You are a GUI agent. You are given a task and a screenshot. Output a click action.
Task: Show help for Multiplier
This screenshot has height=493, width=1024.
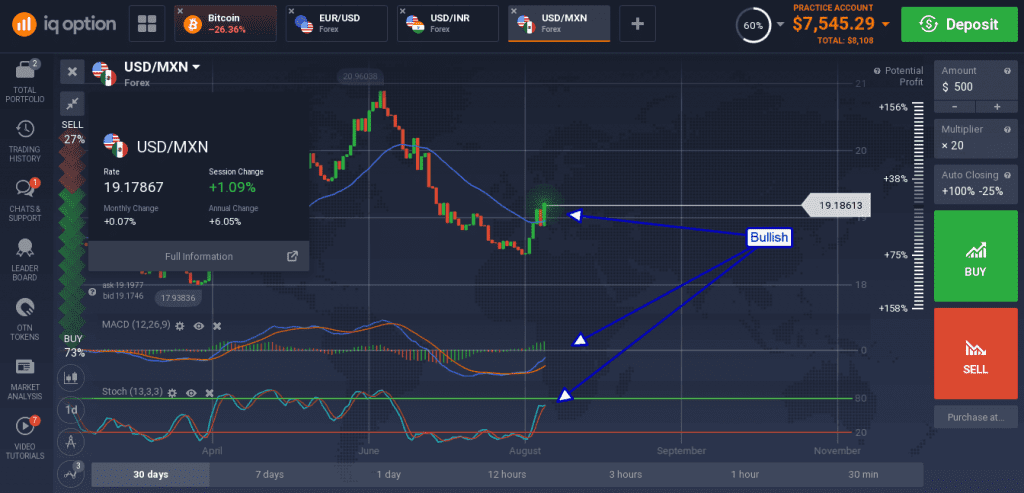tap(1007, 129)
